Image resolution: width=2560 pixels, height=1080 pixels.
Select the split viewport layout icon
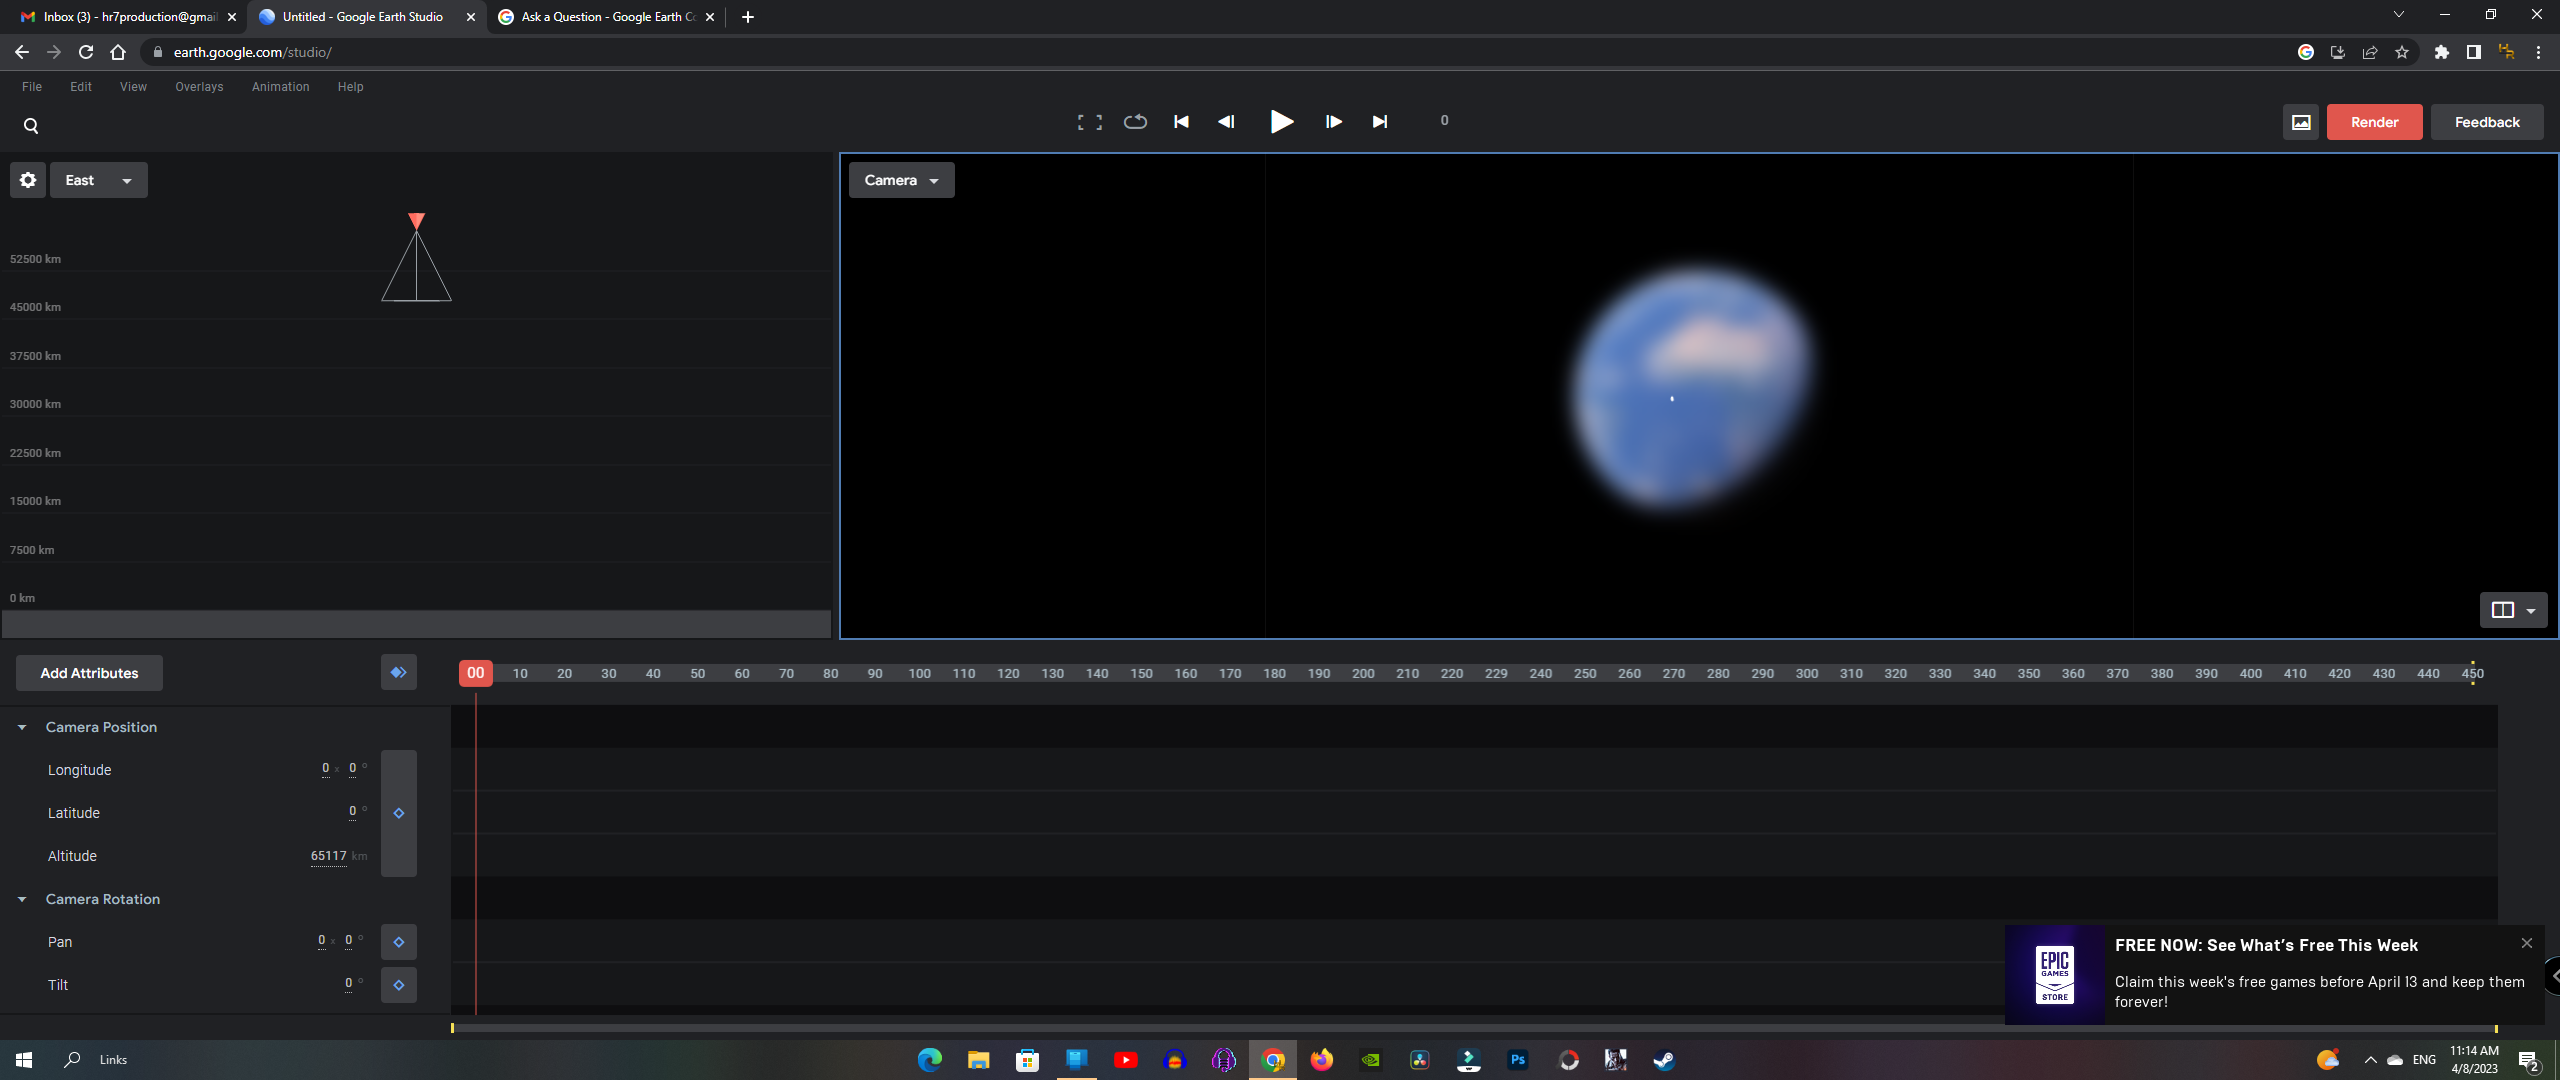tap(2504, 609)
